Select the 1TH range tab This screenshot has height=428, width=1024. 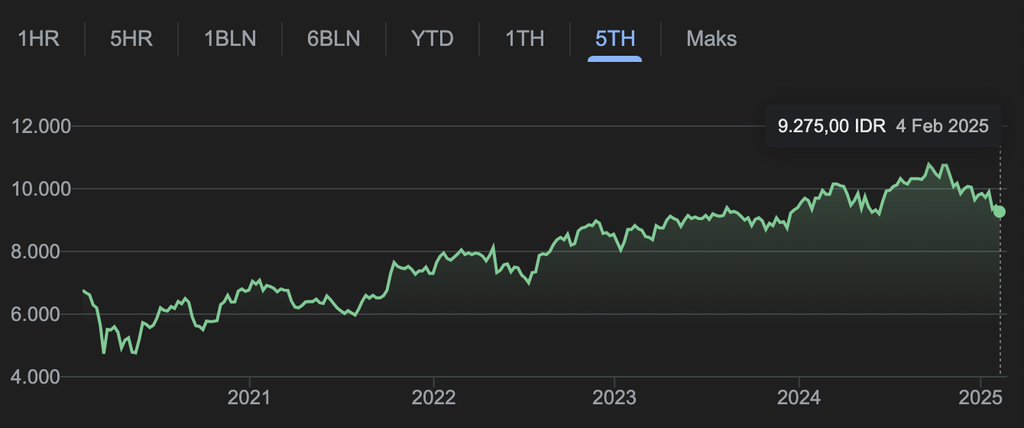[524, 39]
